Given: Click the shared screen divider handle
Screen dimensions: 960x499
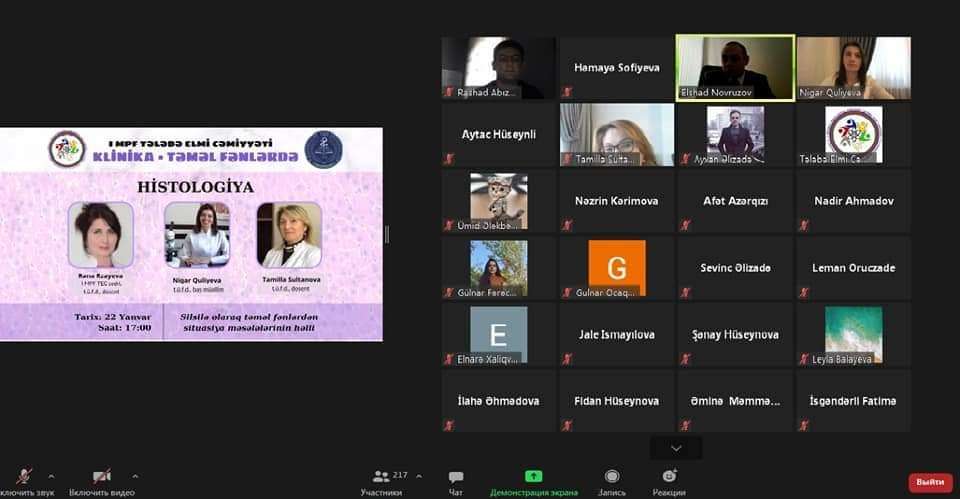Looking at the screenshot, I should (x=386, y=234).
